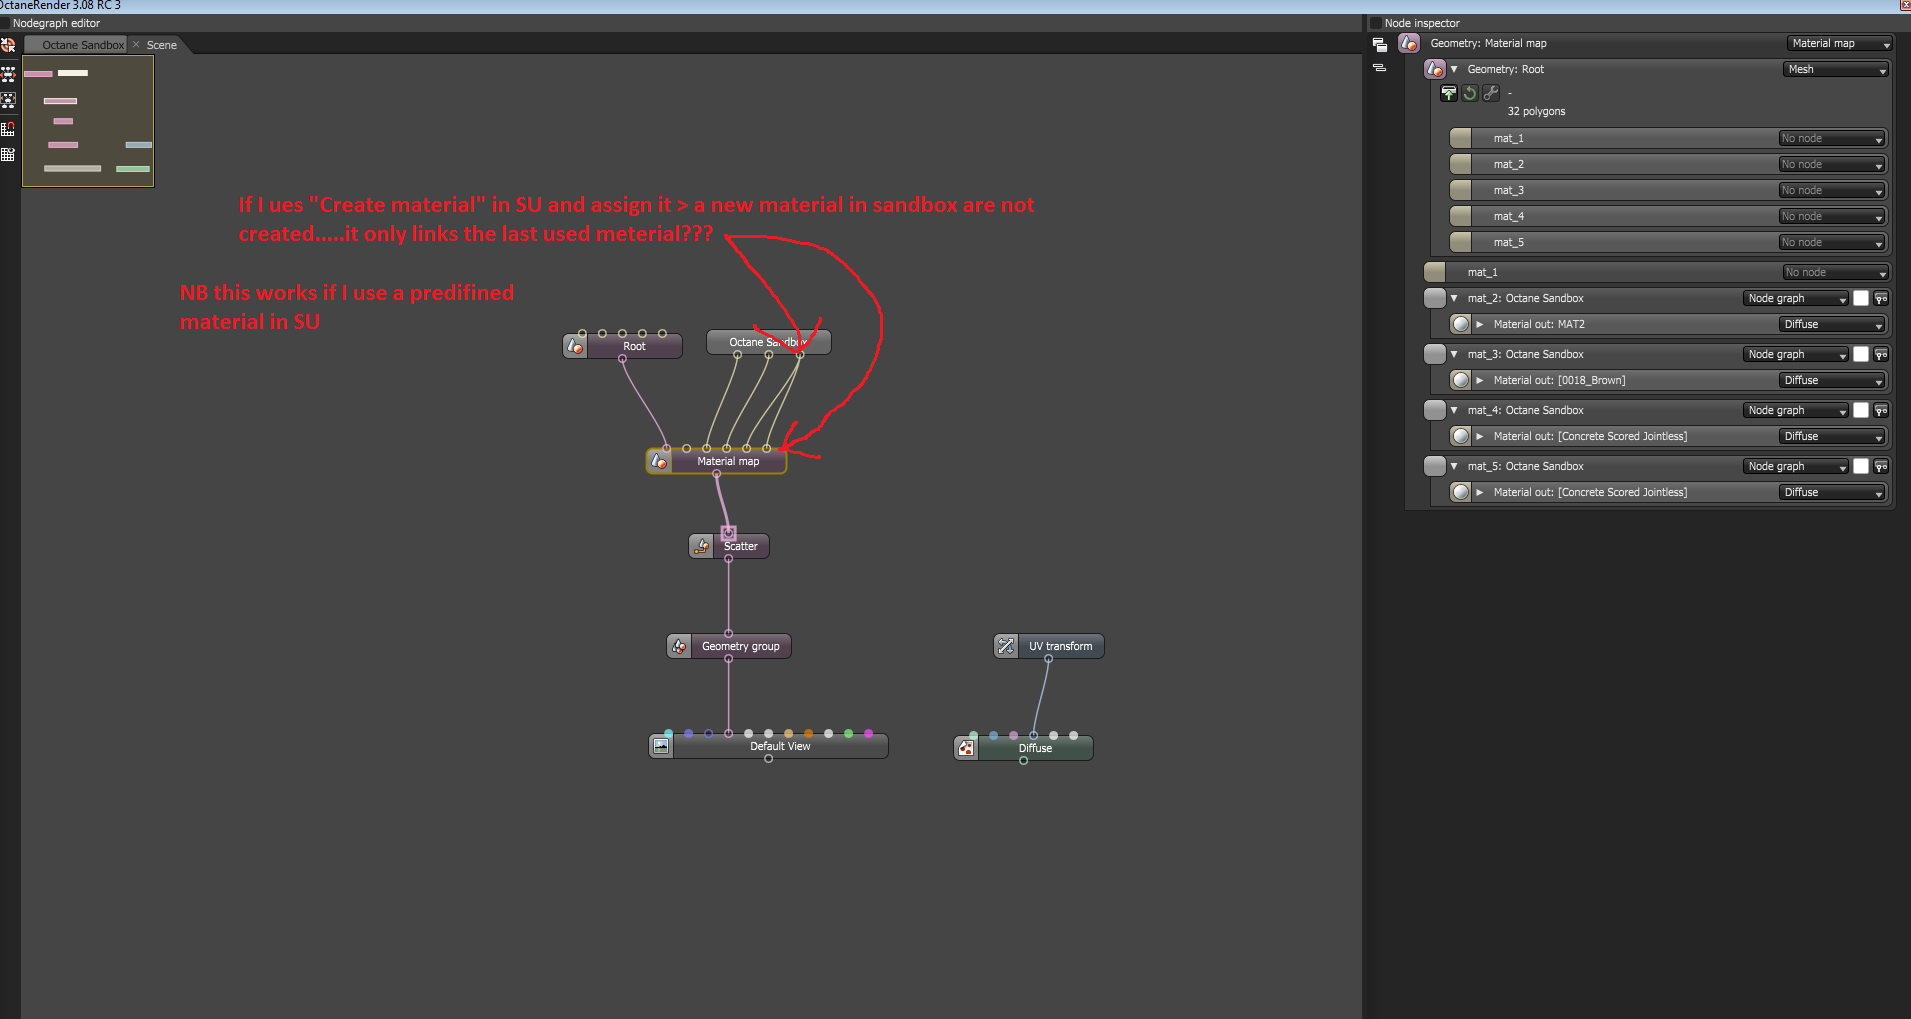The width and height of the screenshot is (1911, 1019).
Task: Click the material ball under mat_4 Octane Sandbox
Action: tap(1461, 436)
